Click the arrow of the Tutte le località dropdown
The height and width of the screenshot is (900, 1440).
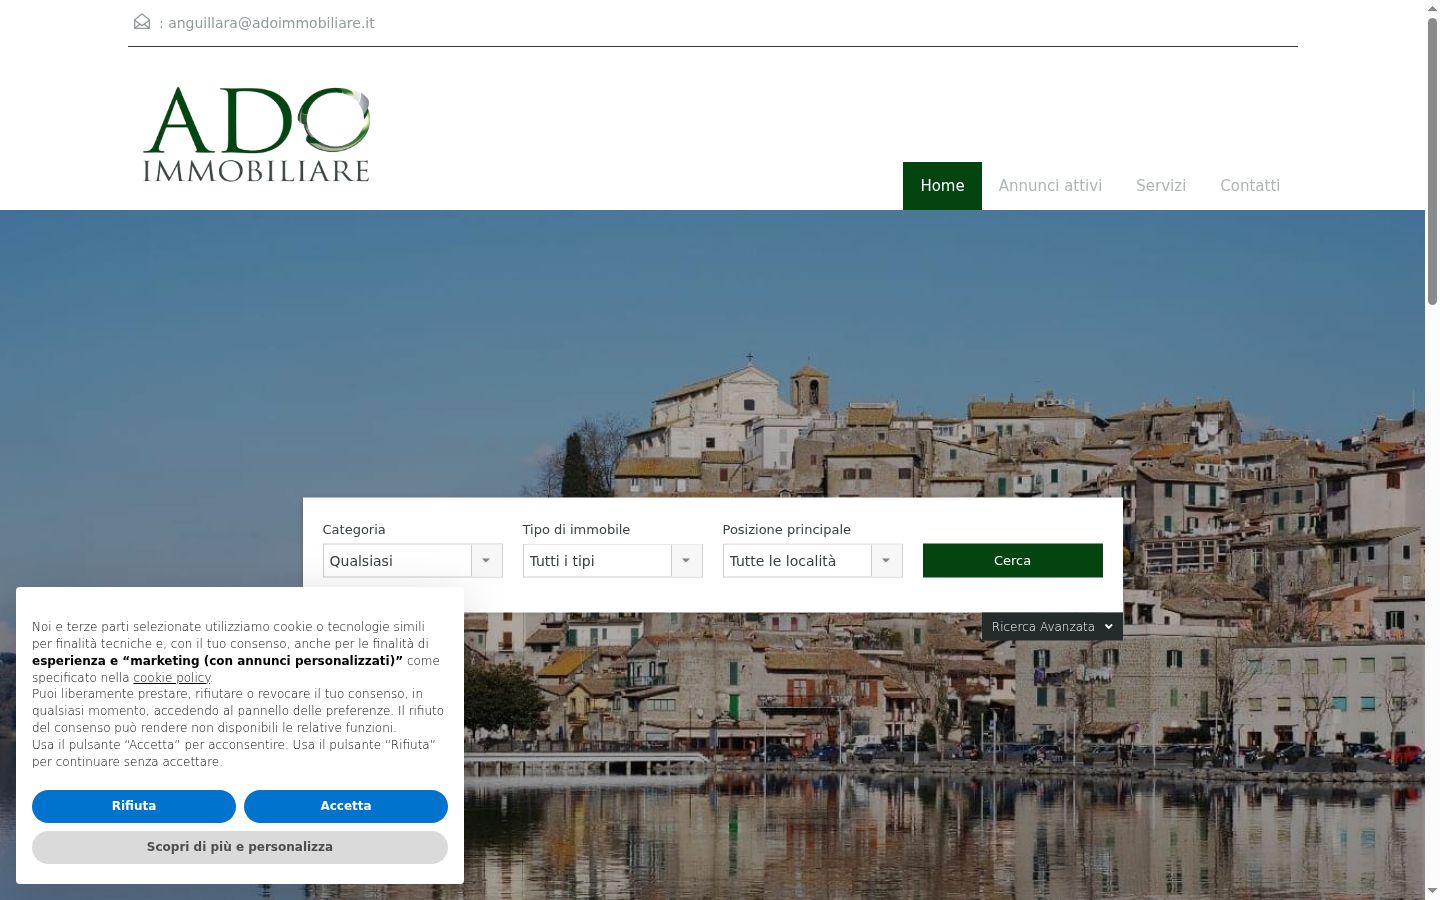tap(886, 561)
